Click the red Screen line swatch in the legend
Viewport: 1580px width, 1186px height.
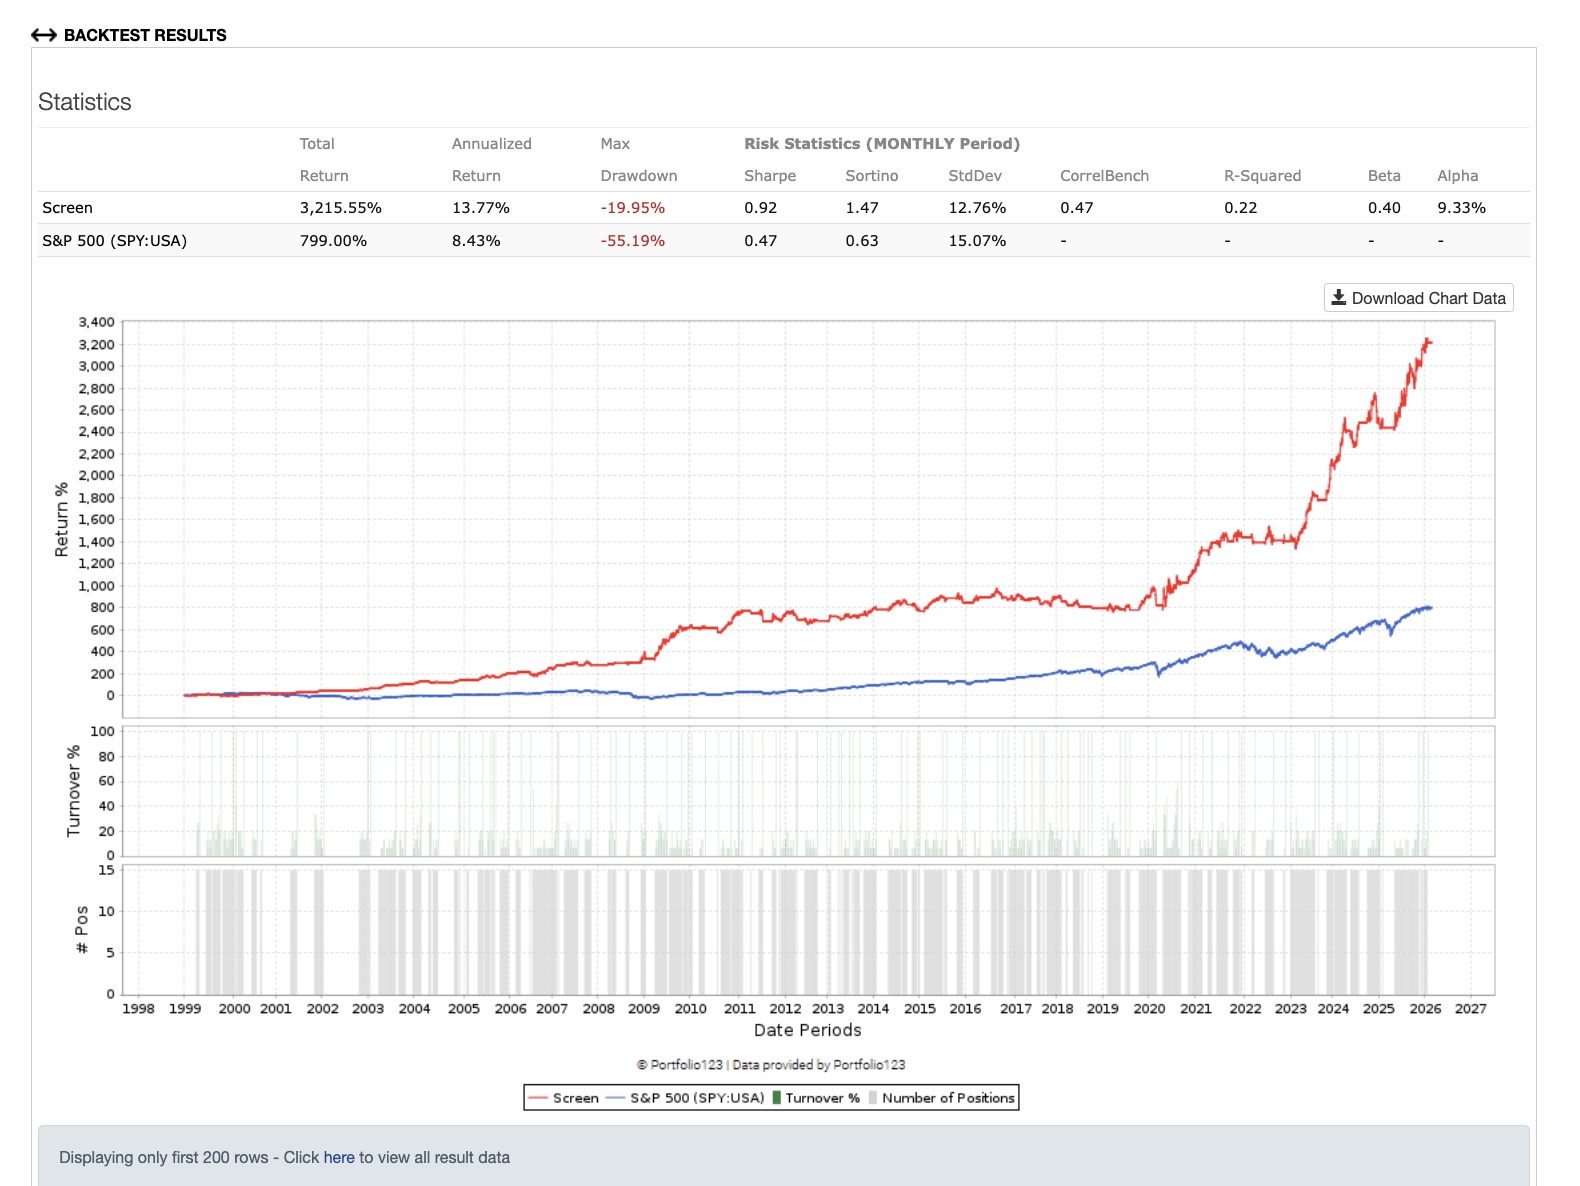coord(538,1098)
